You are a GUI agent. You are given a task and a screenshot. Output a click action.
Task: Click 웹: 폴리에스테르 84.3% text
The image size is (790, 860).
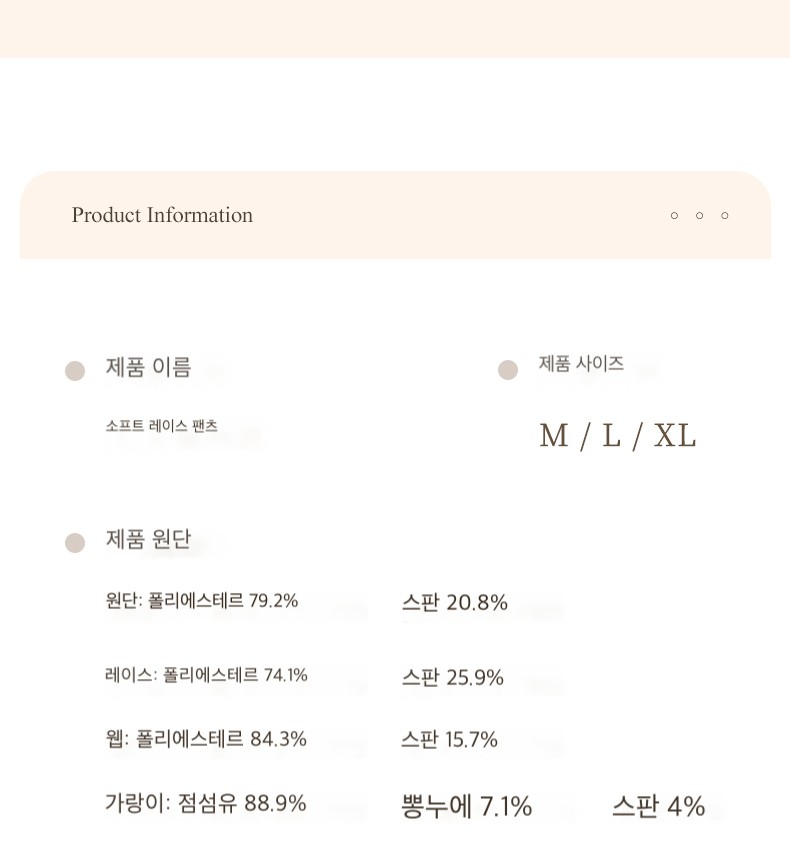(x=206, y=739)
